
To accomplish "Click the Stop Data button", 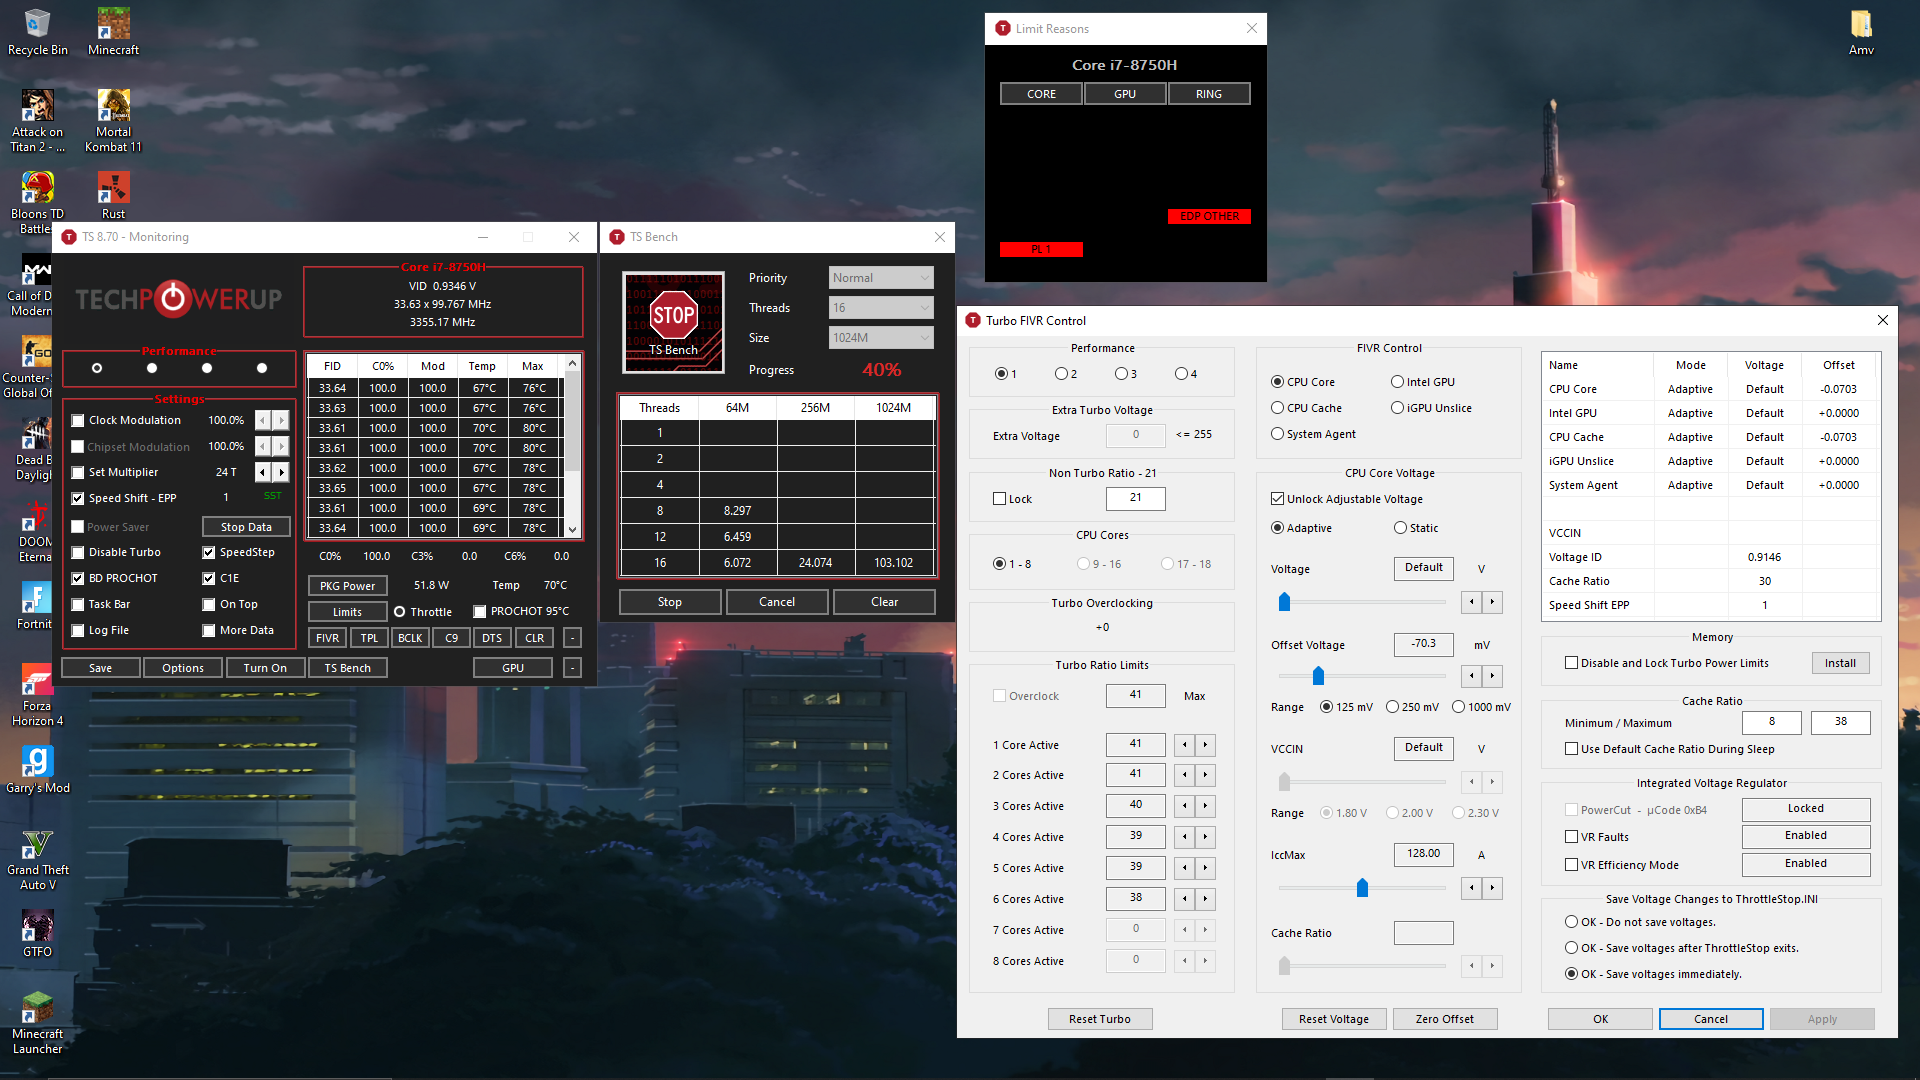I will click(246, 527).
